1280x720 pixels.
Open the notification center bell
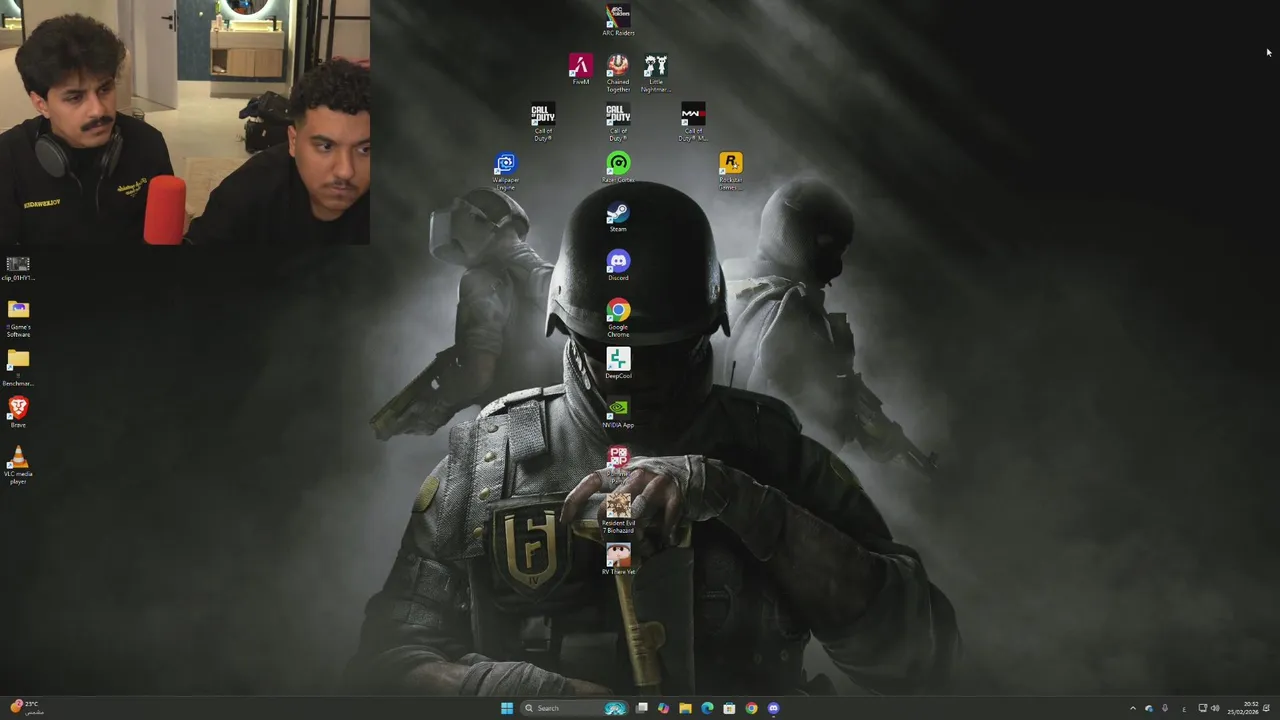click(x=1267, y=708)
